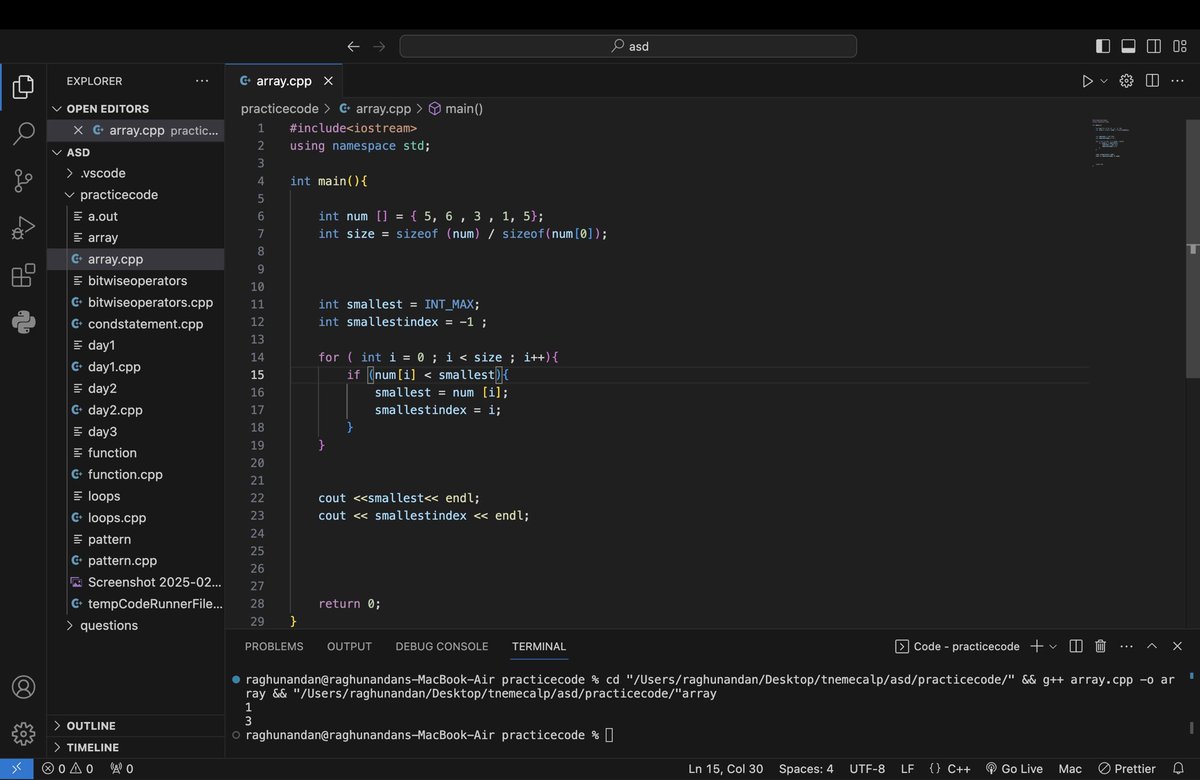
Task: Open Customize Layout button
Action: click(1179, 46)
